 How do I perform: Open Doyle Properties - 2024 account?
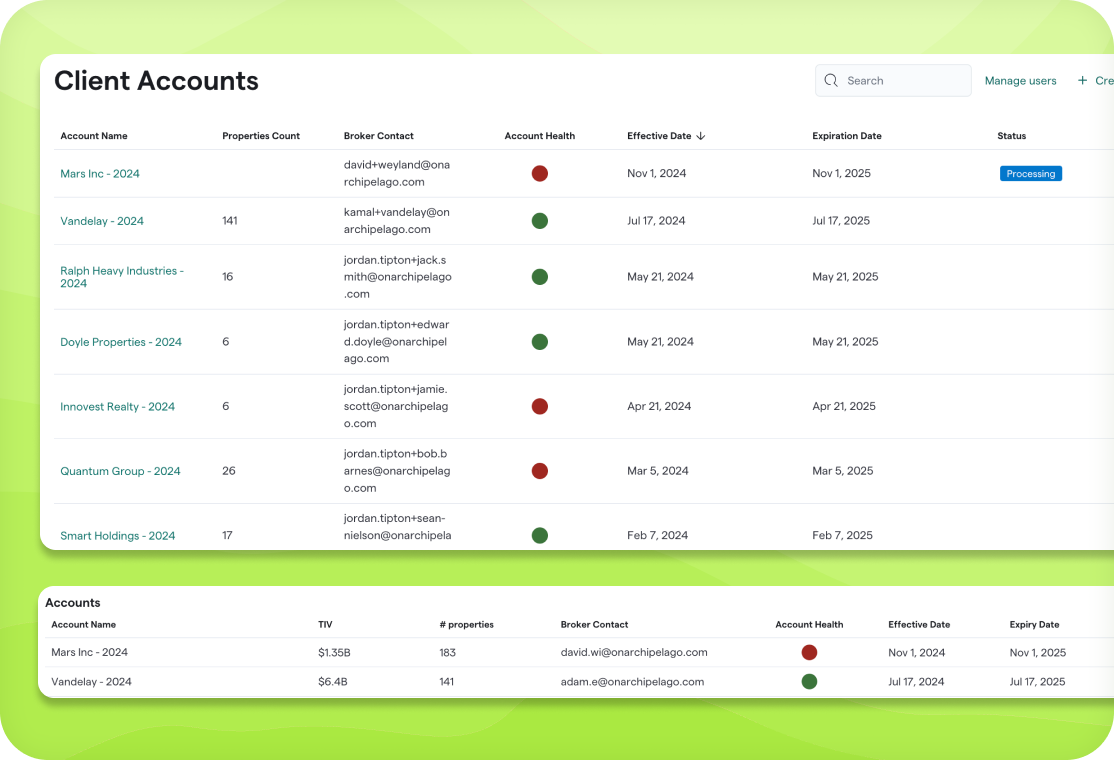point(121,342)
